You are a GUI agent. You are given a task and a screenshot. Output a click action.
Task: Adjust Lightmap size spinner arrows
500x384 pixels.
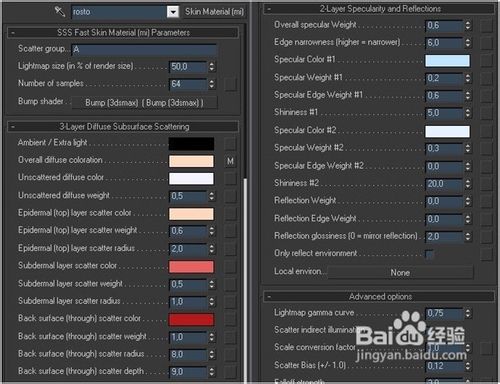[212, 67]
